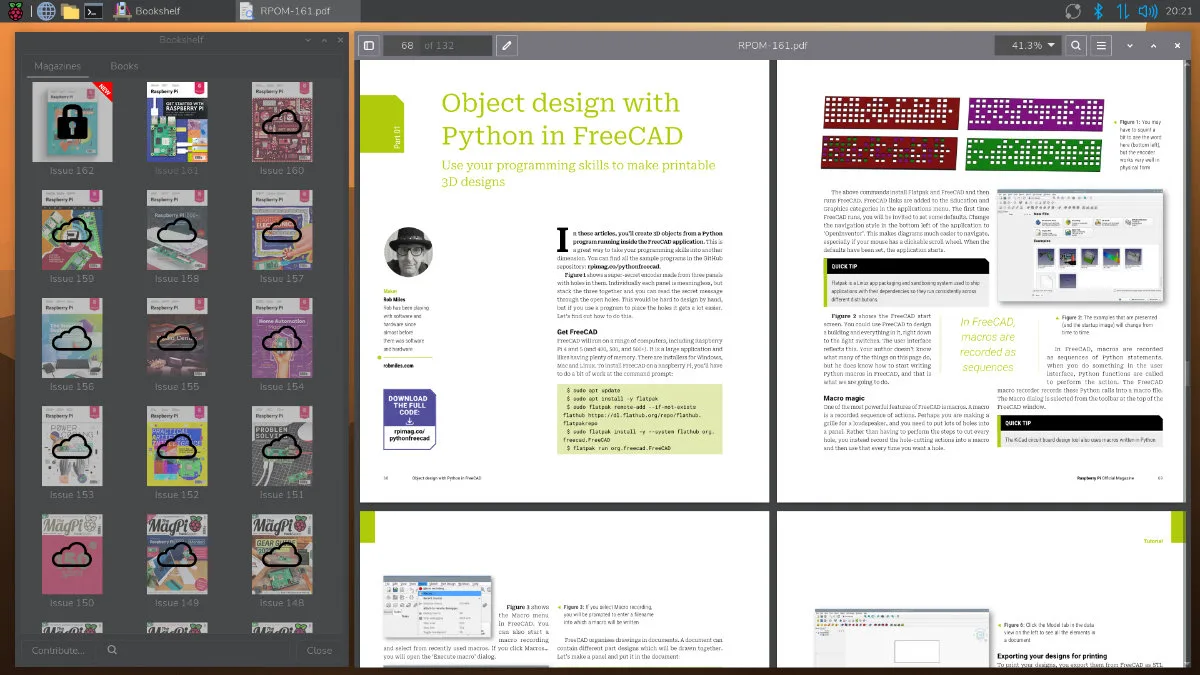Open the Raspberry Pi main menu
This screenshot has height=675, width=1200.
(x=17, y=12)
